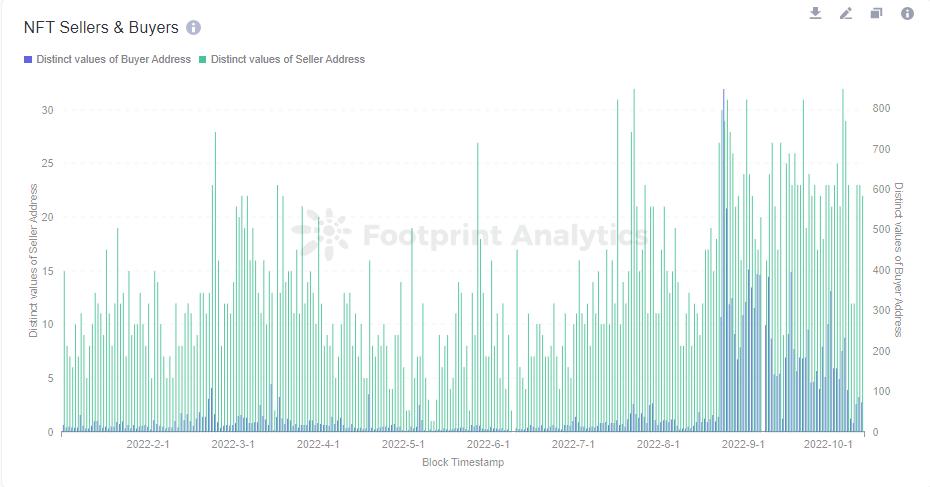Click the purple Buyer Address legend swatch
Image resolution: width=930 pixels, height=487 pixels.
pyautogui.click(x=28, y=59)
